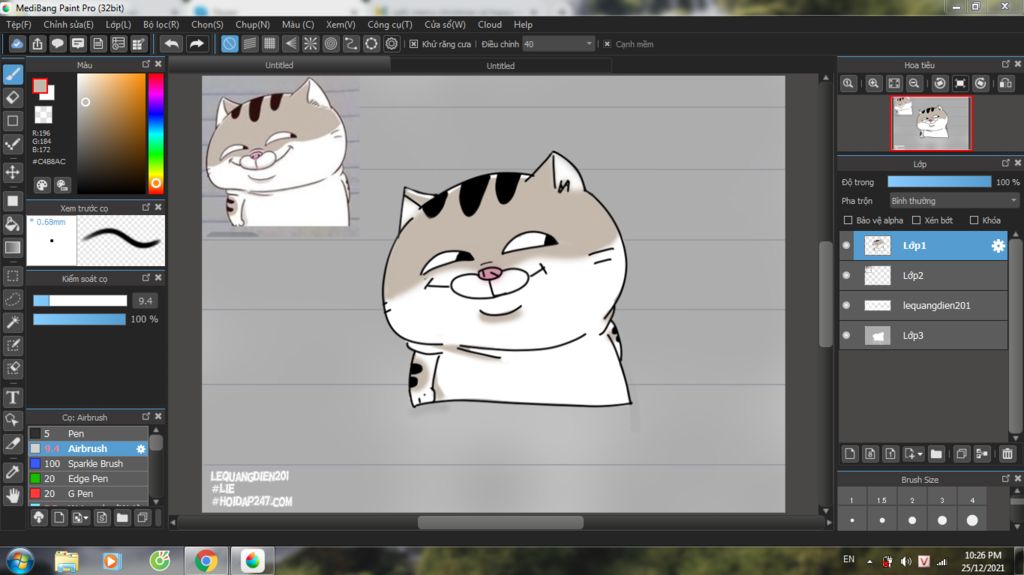1024x575 pixels.
Task: Select the Bucket fill tool
Action: click(x=13, y=224)
